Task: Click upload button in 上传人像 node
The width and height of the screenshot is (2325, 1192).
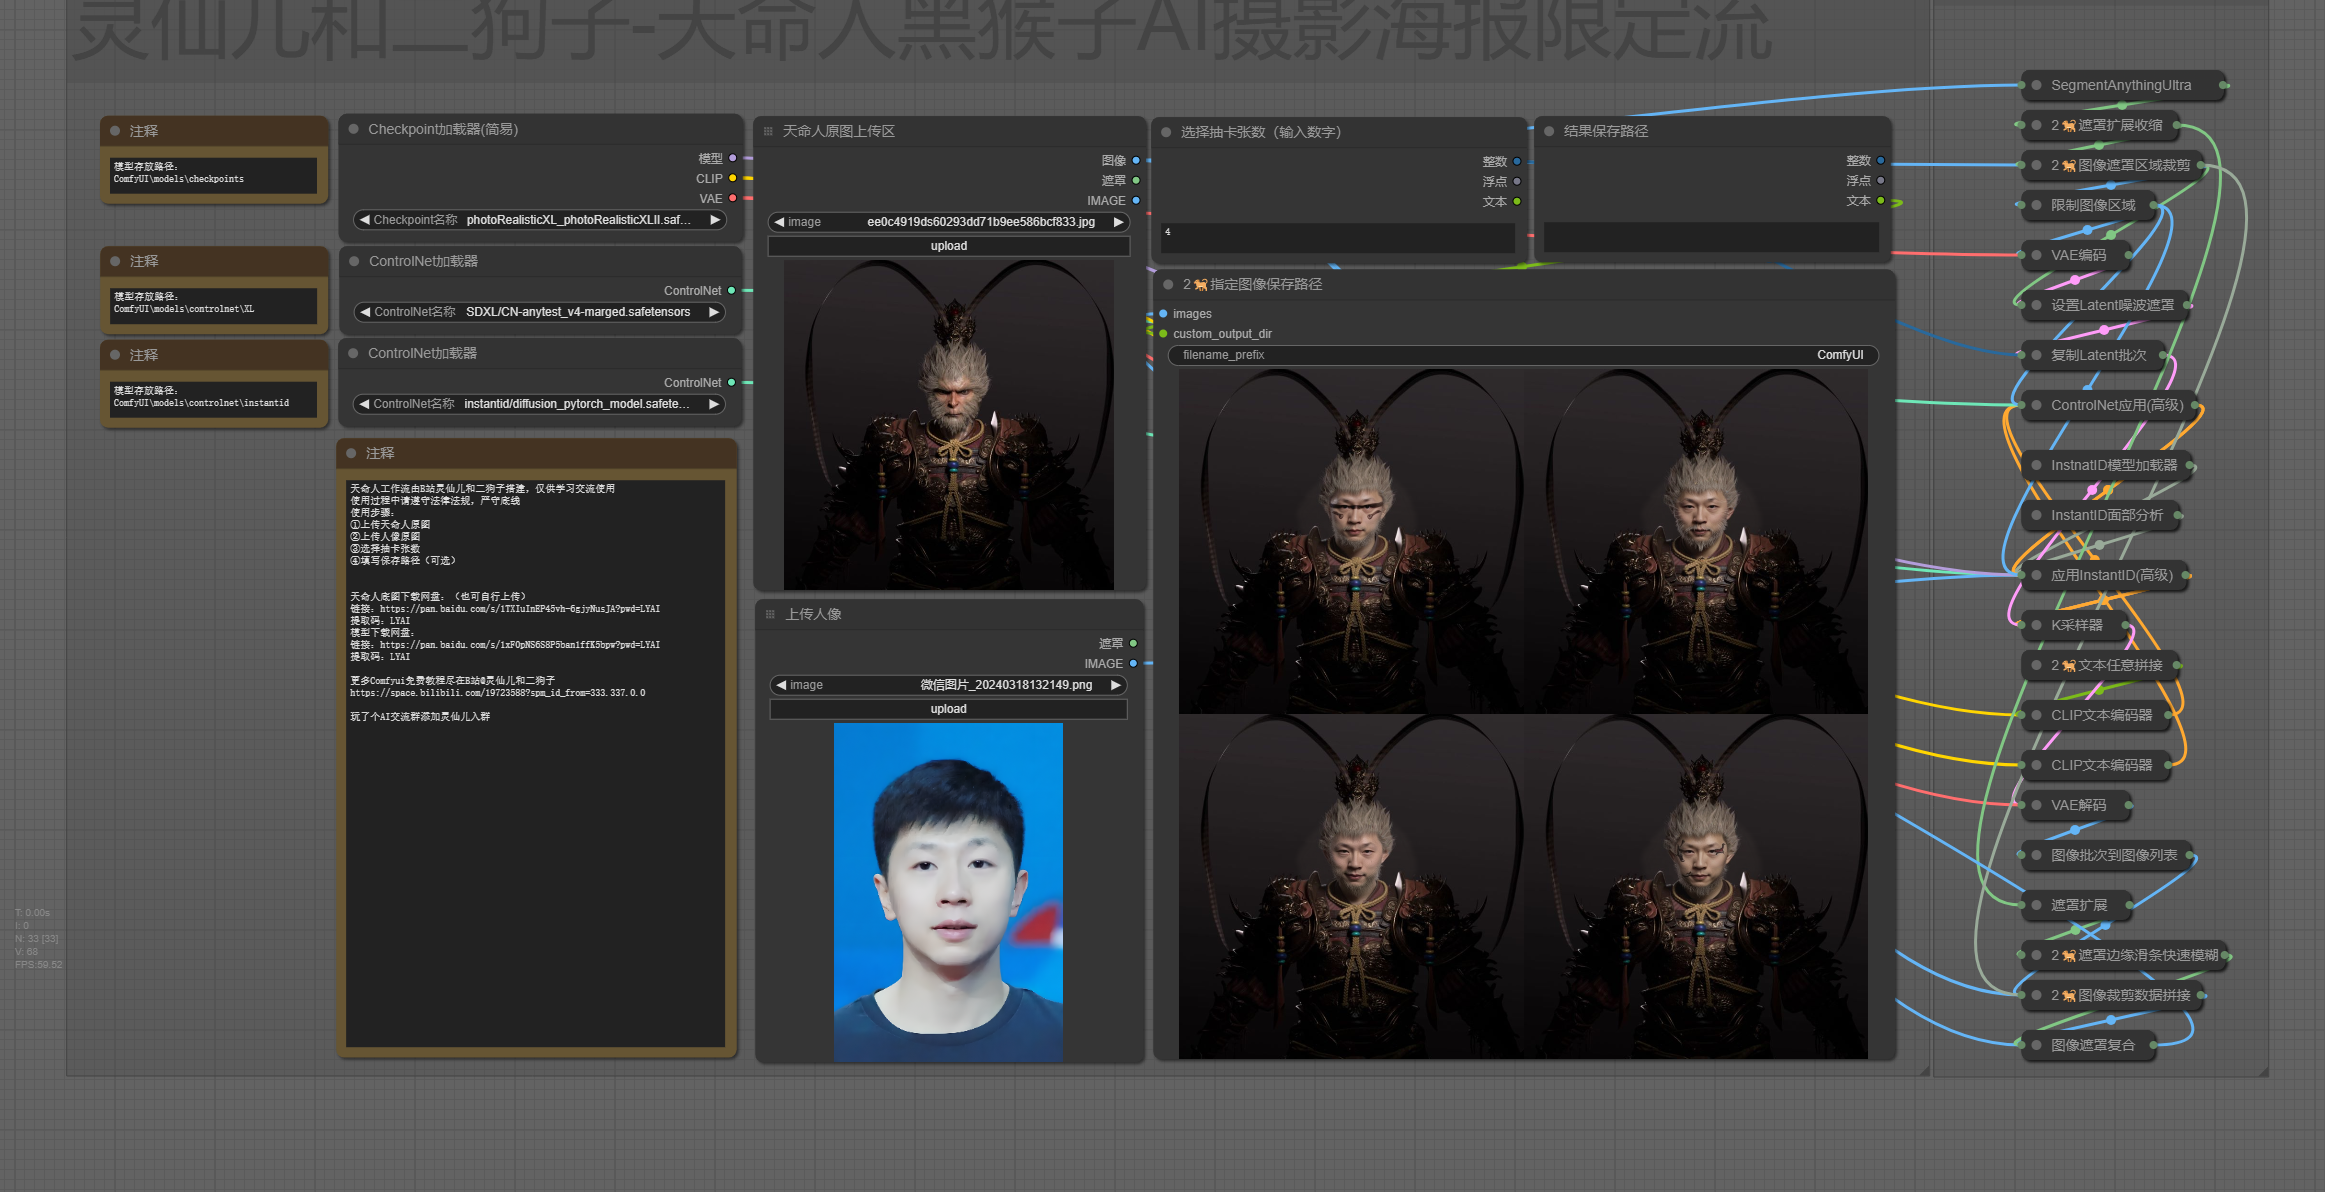Action: tap(949, 709)
